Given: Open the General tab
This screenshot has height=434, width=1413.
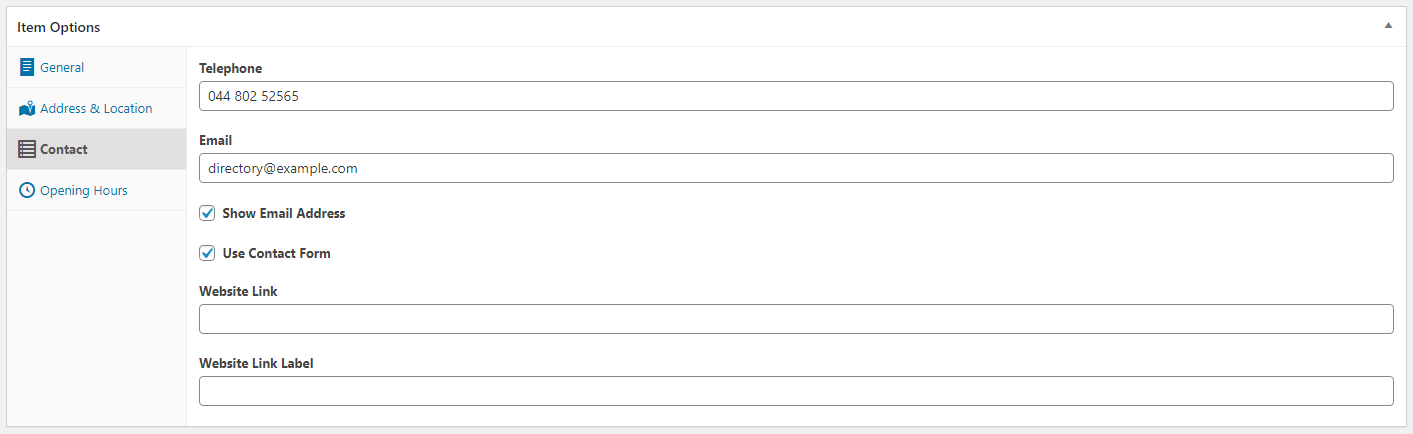Looking at the screenshot, I should (x=62, y=68).
